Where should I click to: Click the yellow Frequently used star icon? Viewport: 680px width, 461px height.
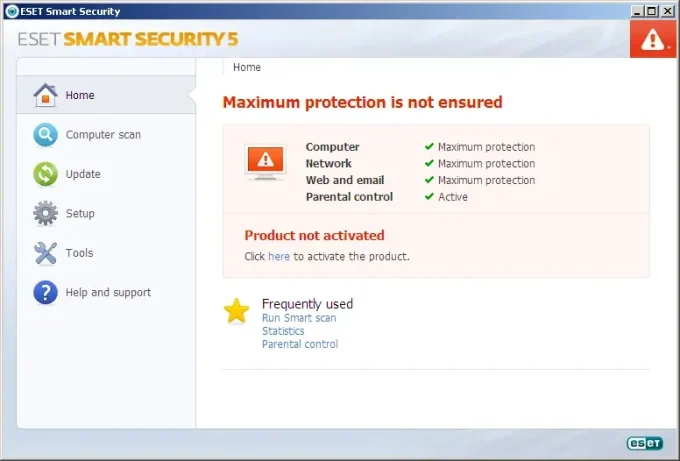point(237,311)
